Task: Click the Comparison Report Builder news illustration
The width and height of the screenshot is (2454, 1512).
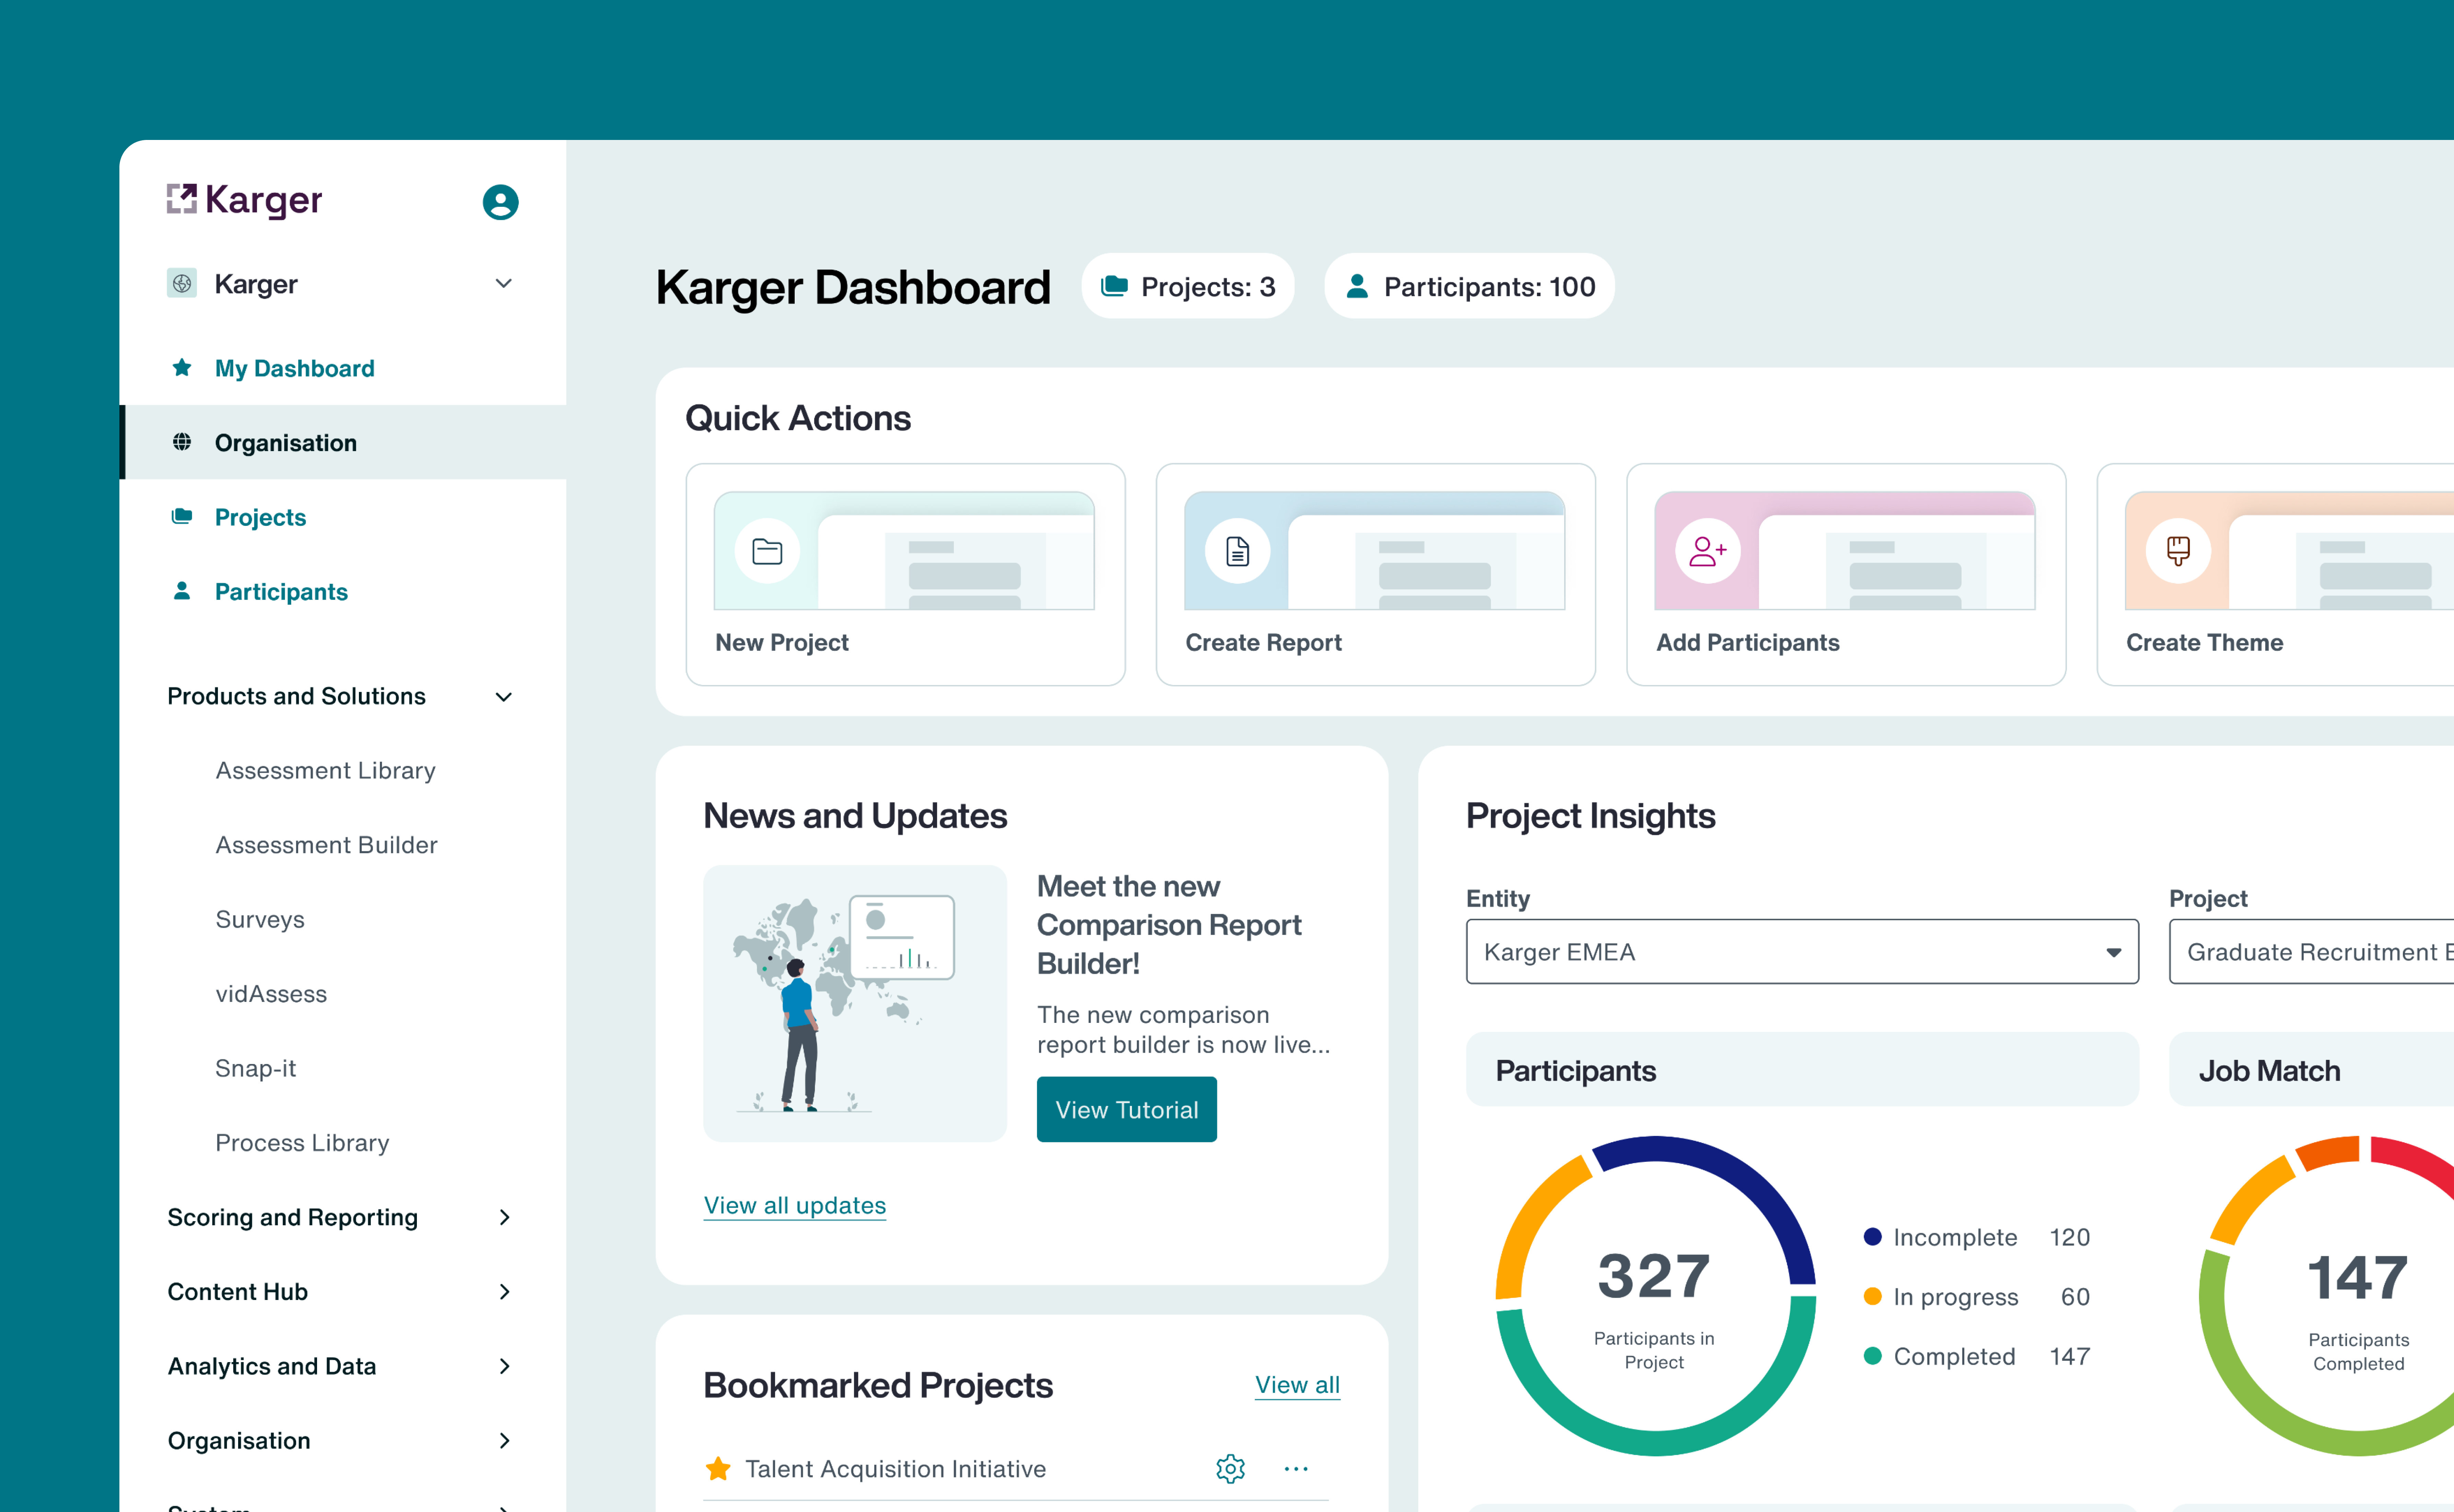Action: click(855, 1003)
